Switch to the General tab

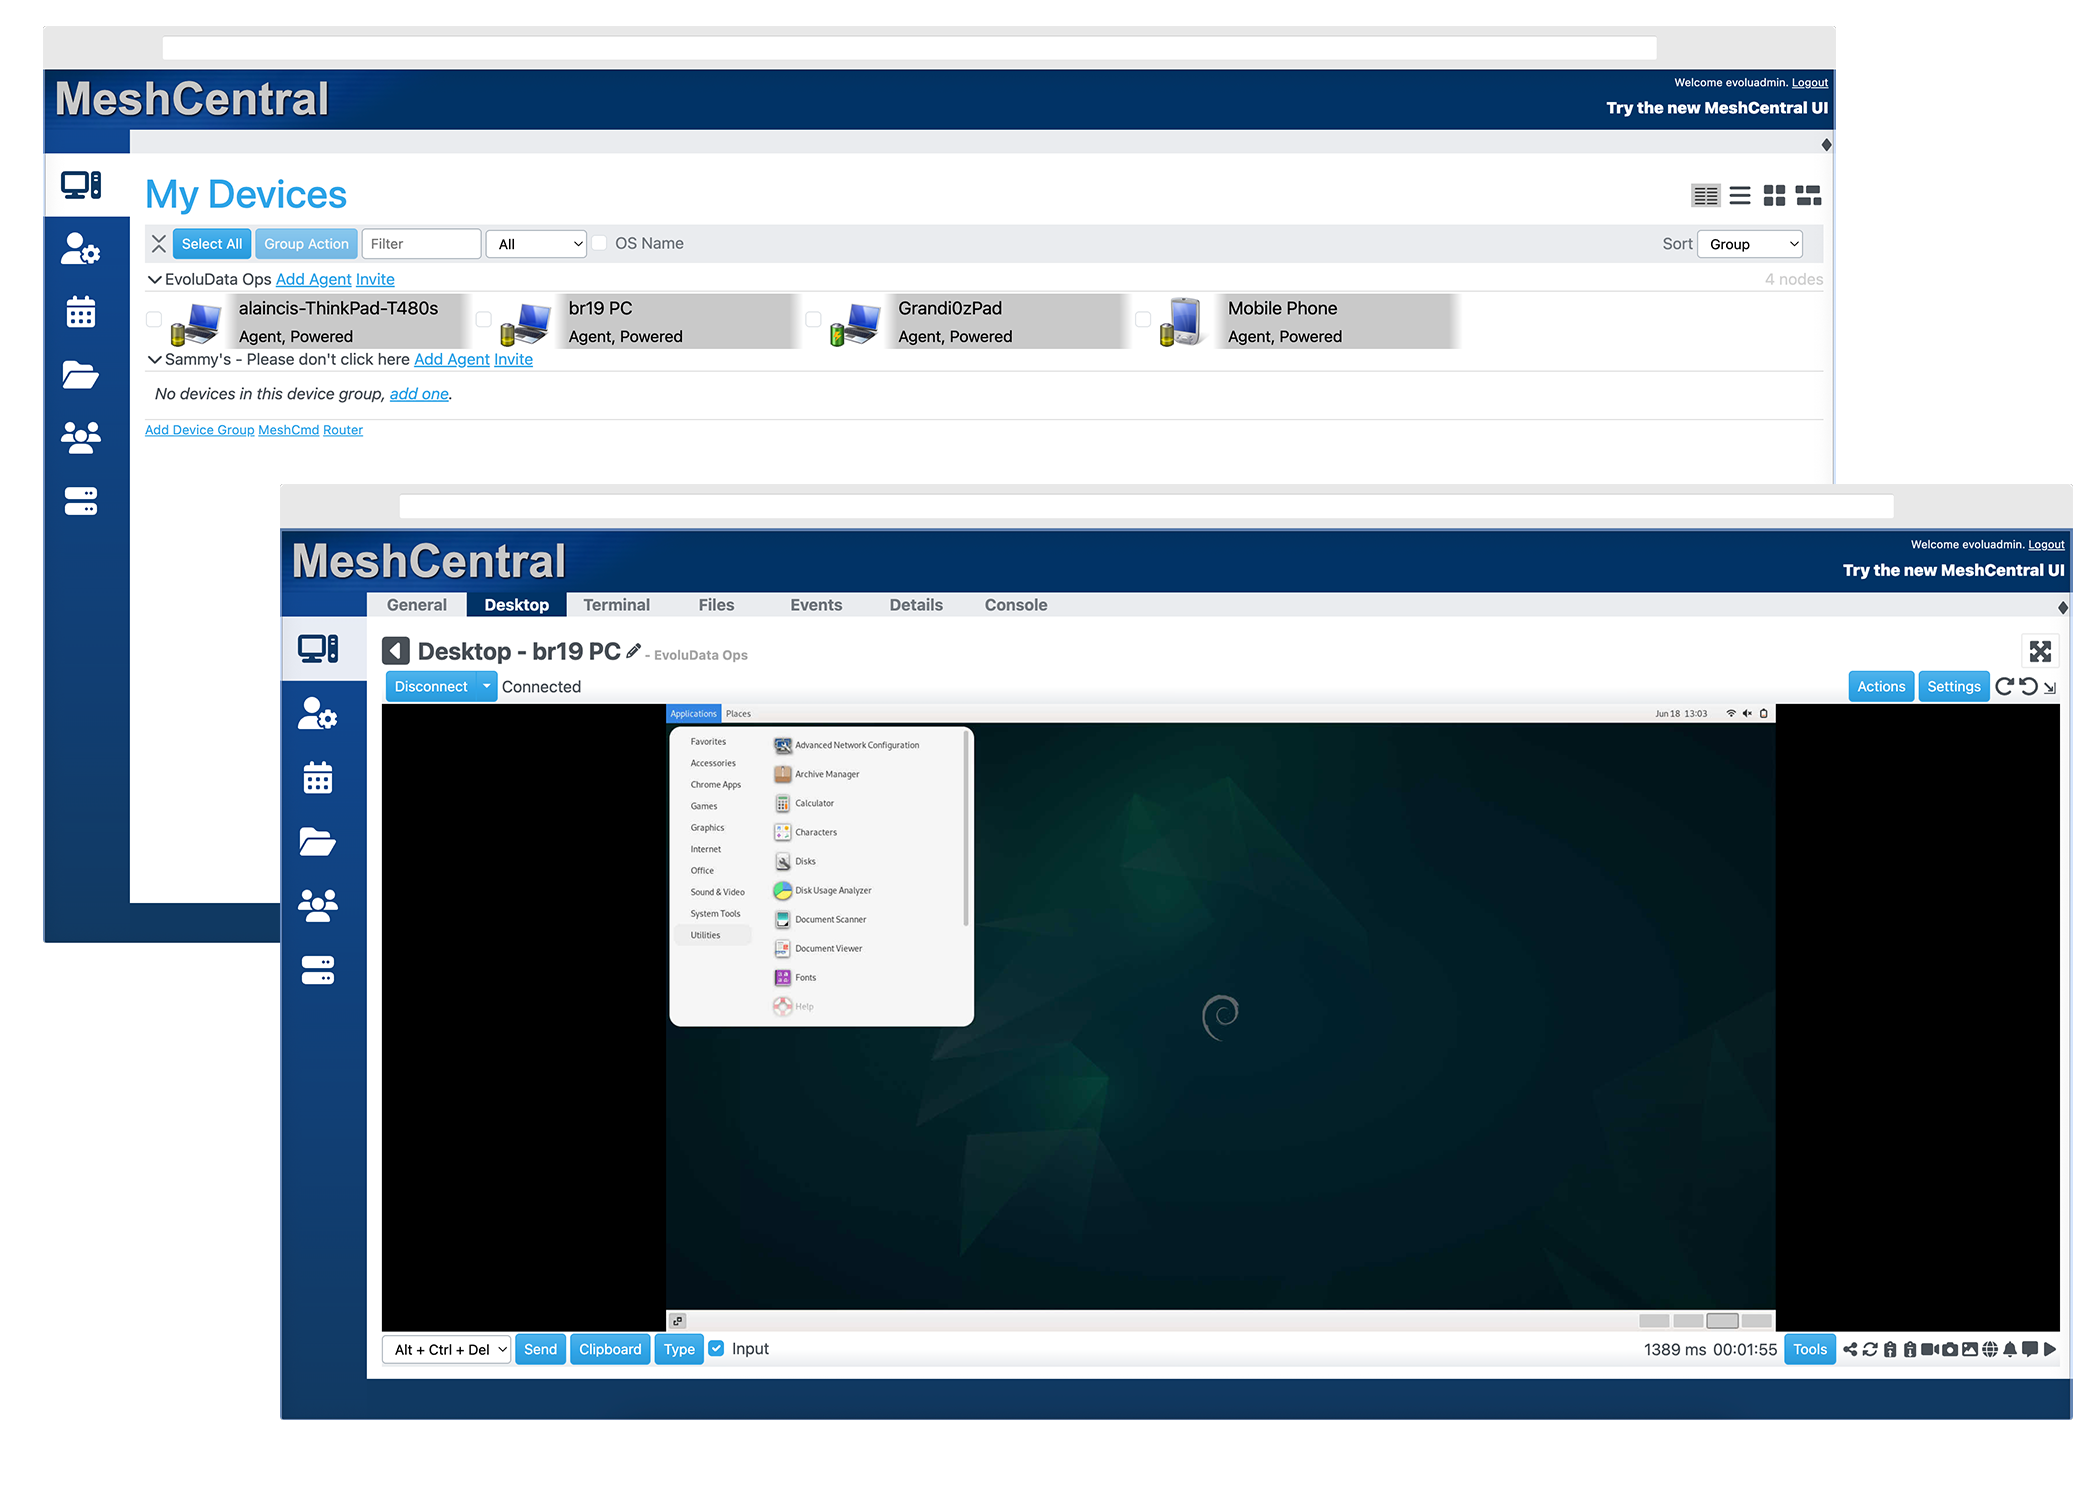417,605
